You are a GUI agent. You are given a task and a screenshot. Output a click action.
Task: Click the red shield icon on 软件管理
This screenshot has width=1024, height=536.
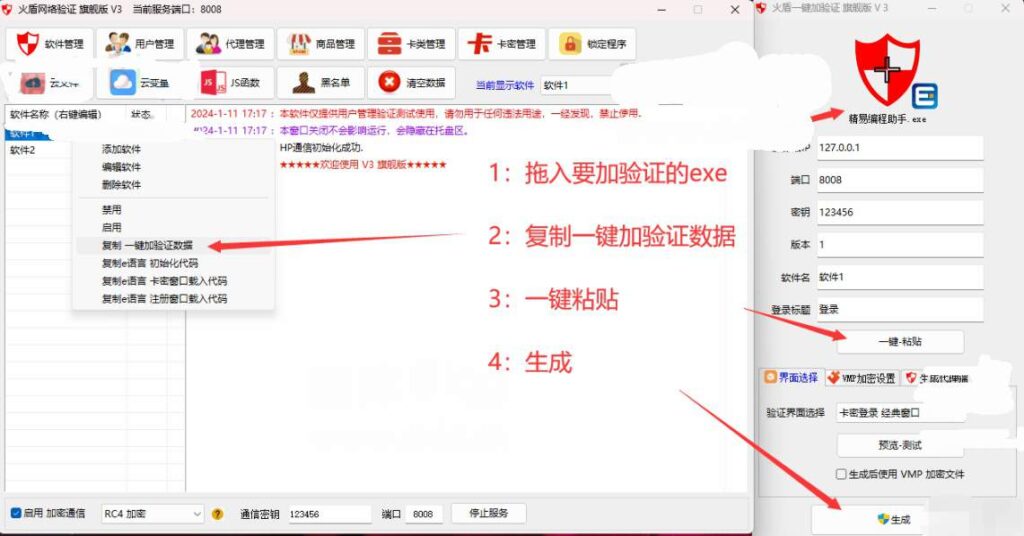[27, 44]
